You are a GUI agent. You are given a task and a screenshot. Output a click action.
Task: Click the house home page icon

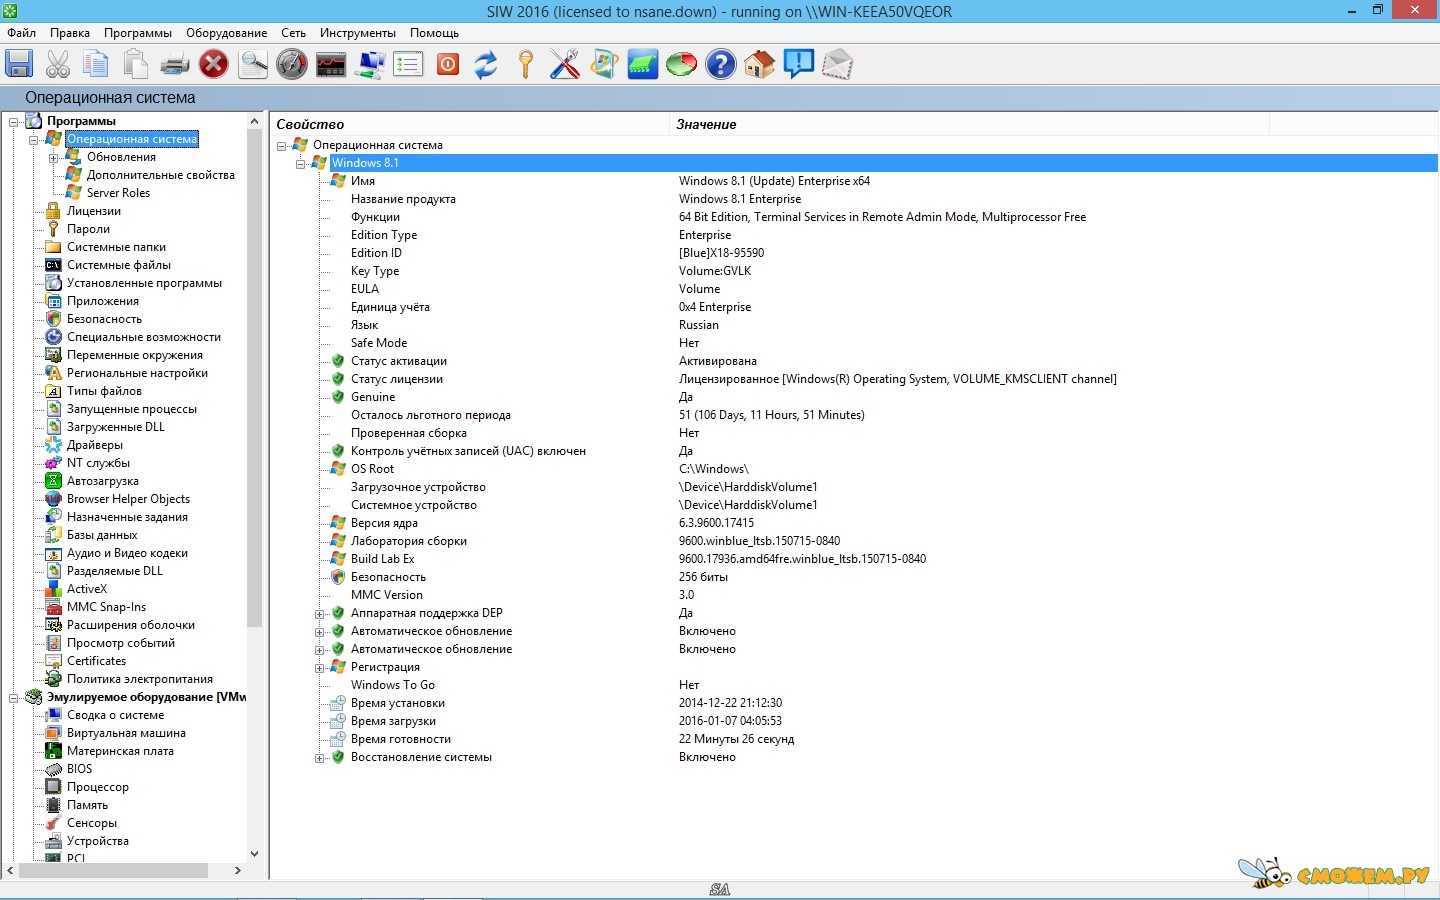click(759, 65)
